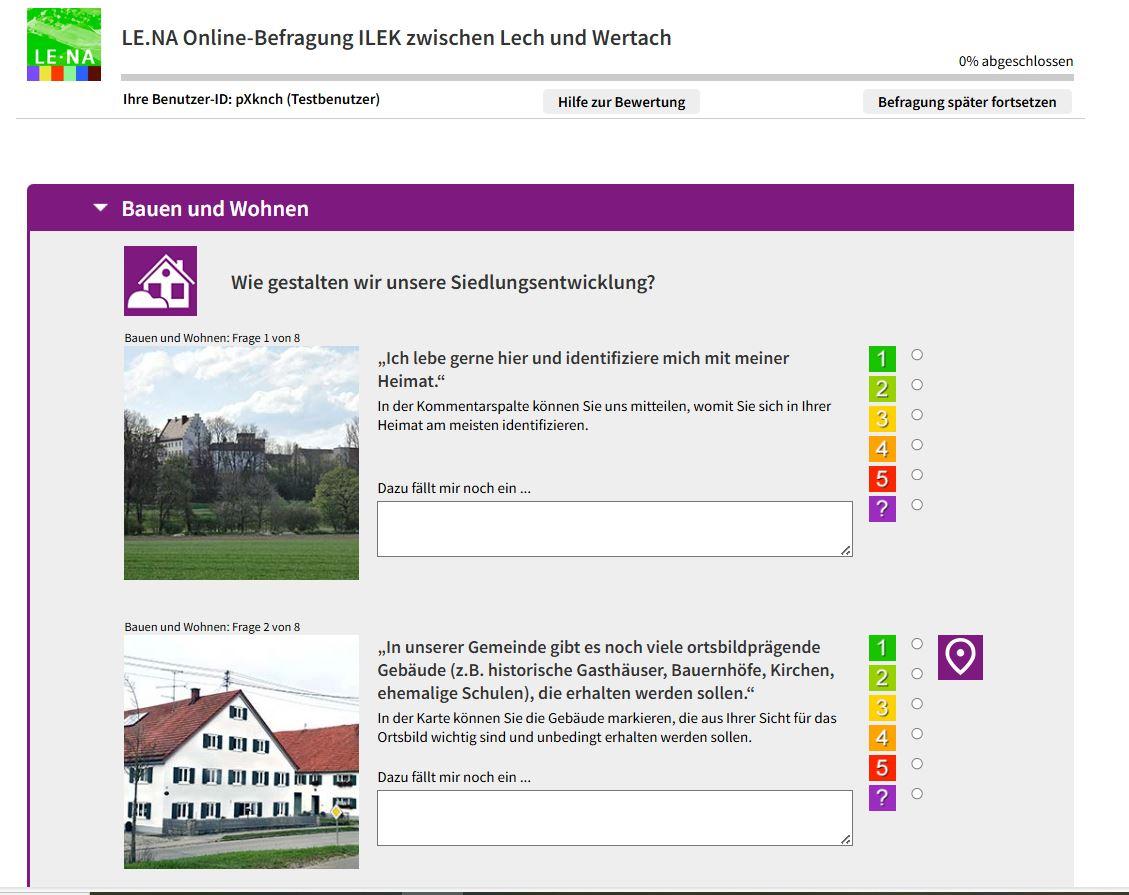
Task: Click the resize handle of Frage 1 comment box
Action: [846, 550]
